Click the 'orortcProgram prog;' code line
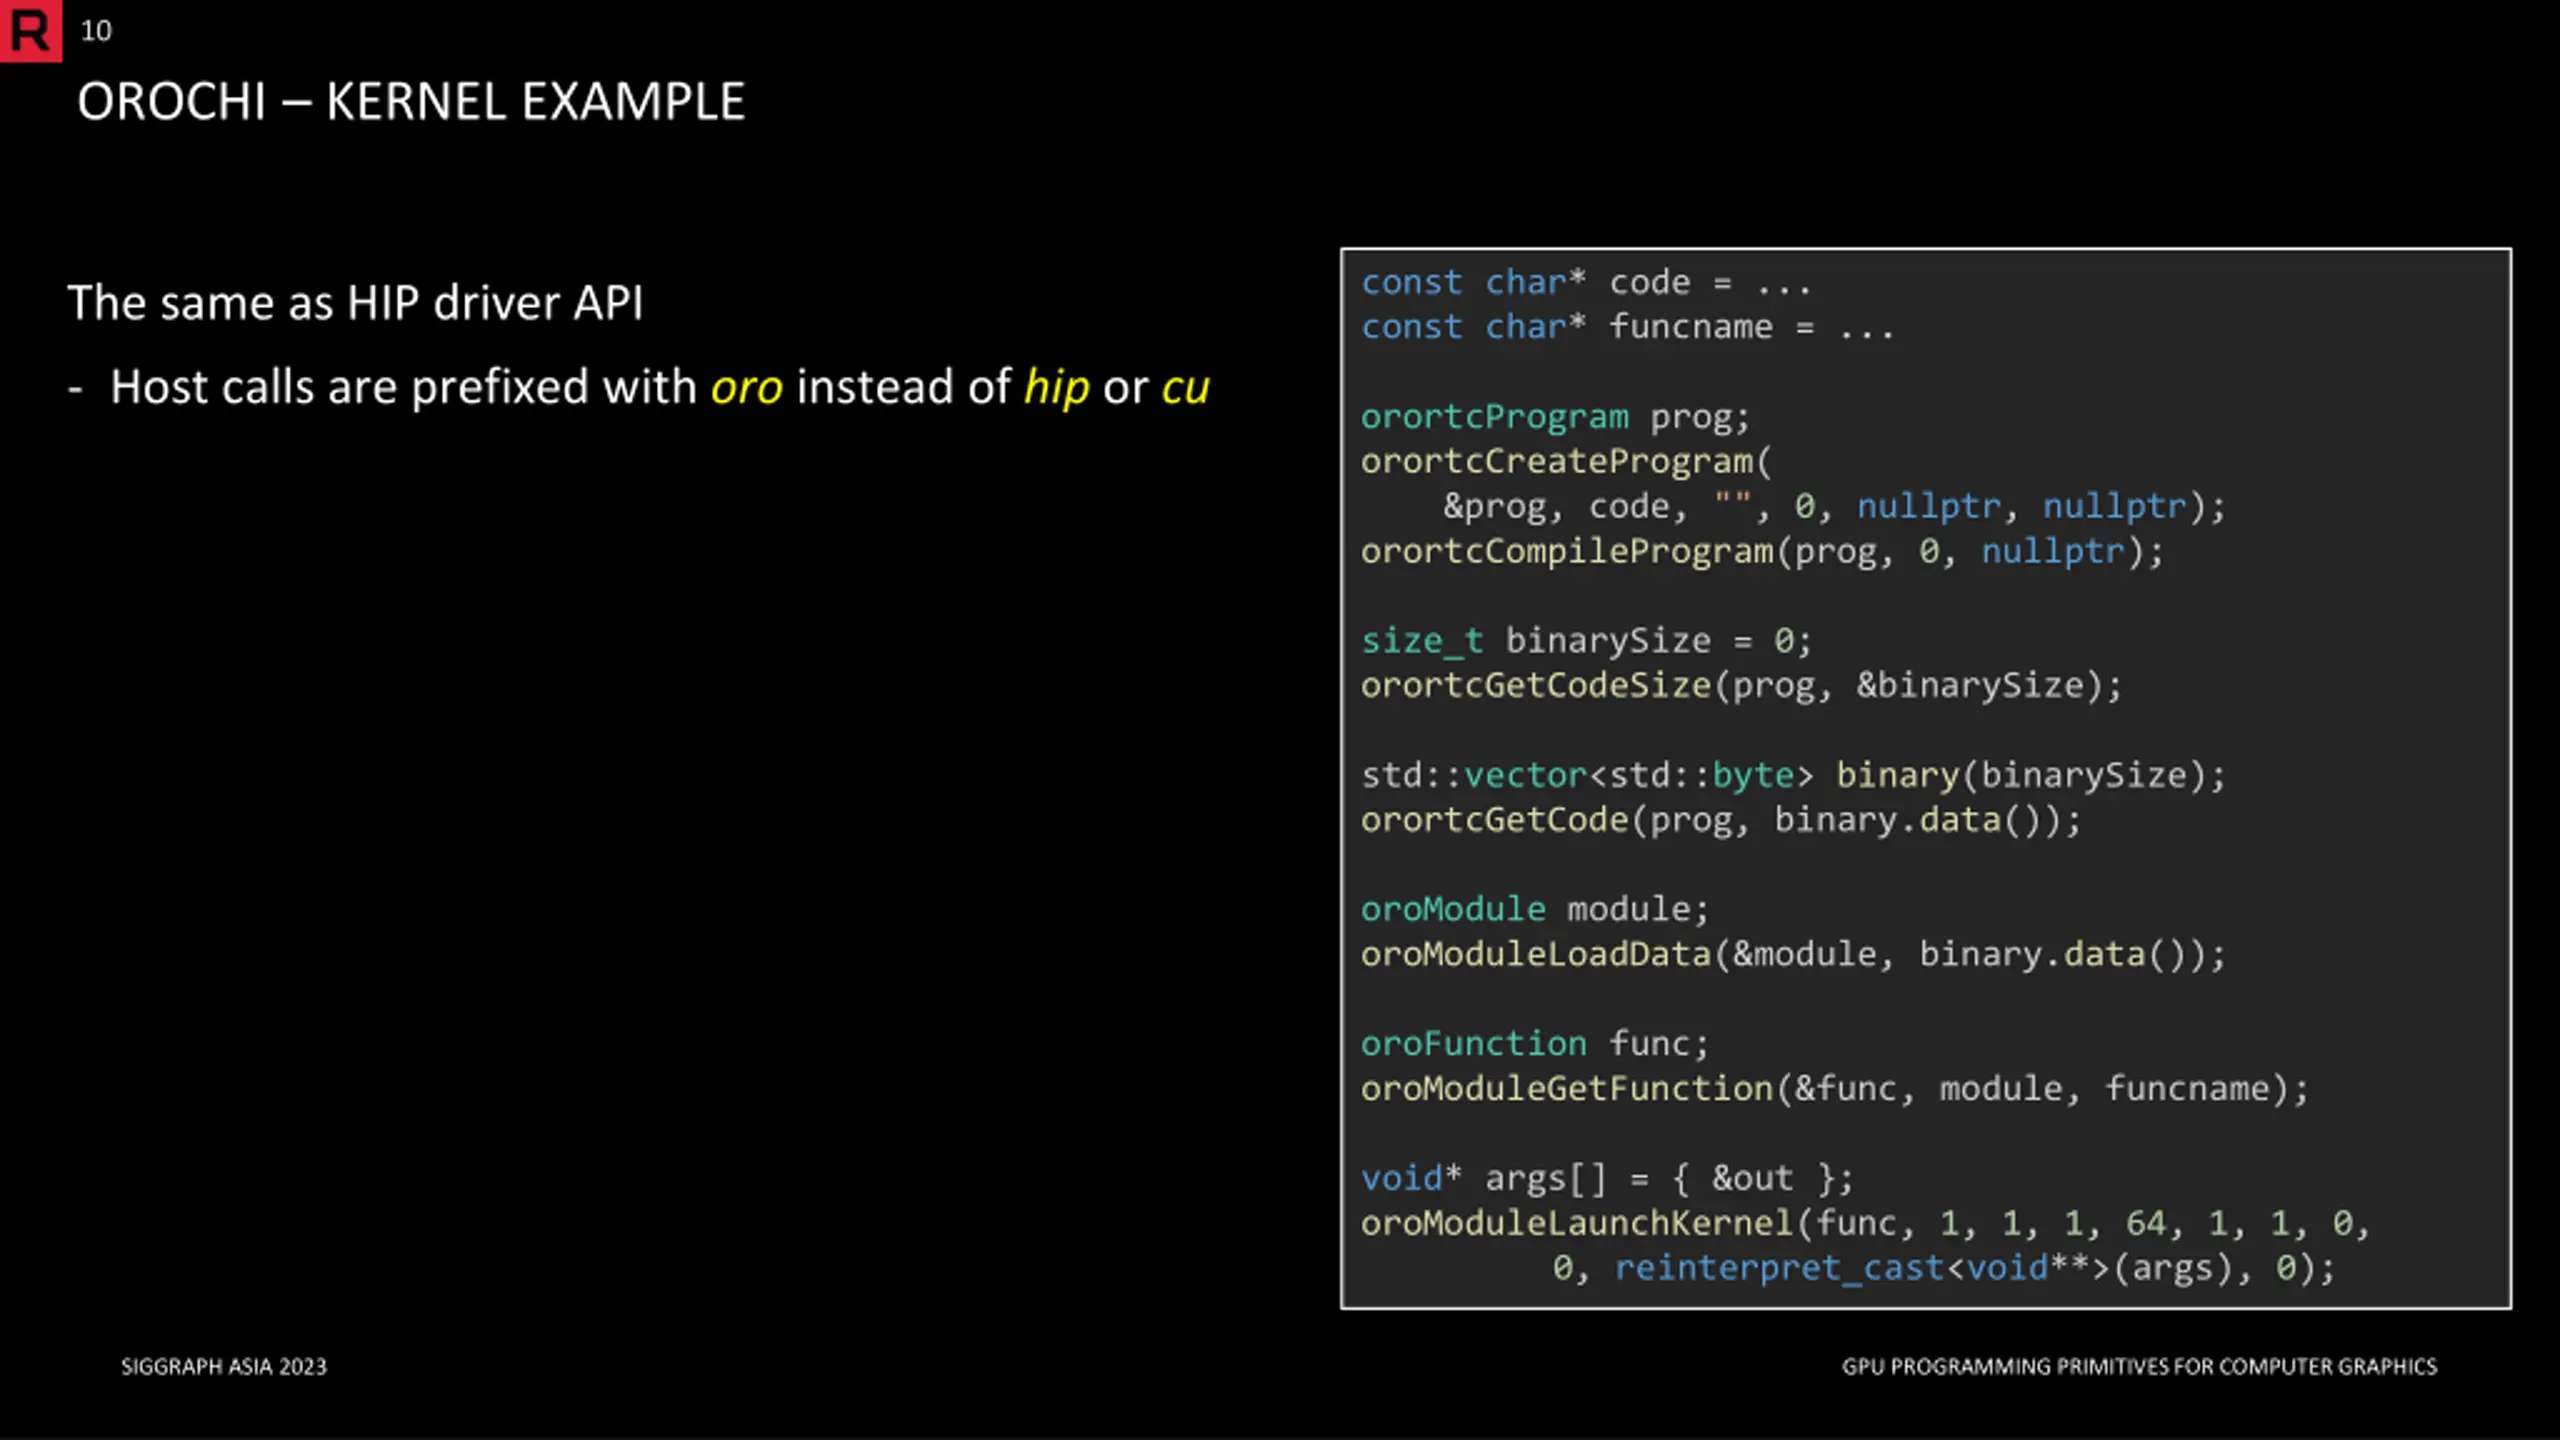This screenshot has width=2560, height=1440. coord(1555,417)
